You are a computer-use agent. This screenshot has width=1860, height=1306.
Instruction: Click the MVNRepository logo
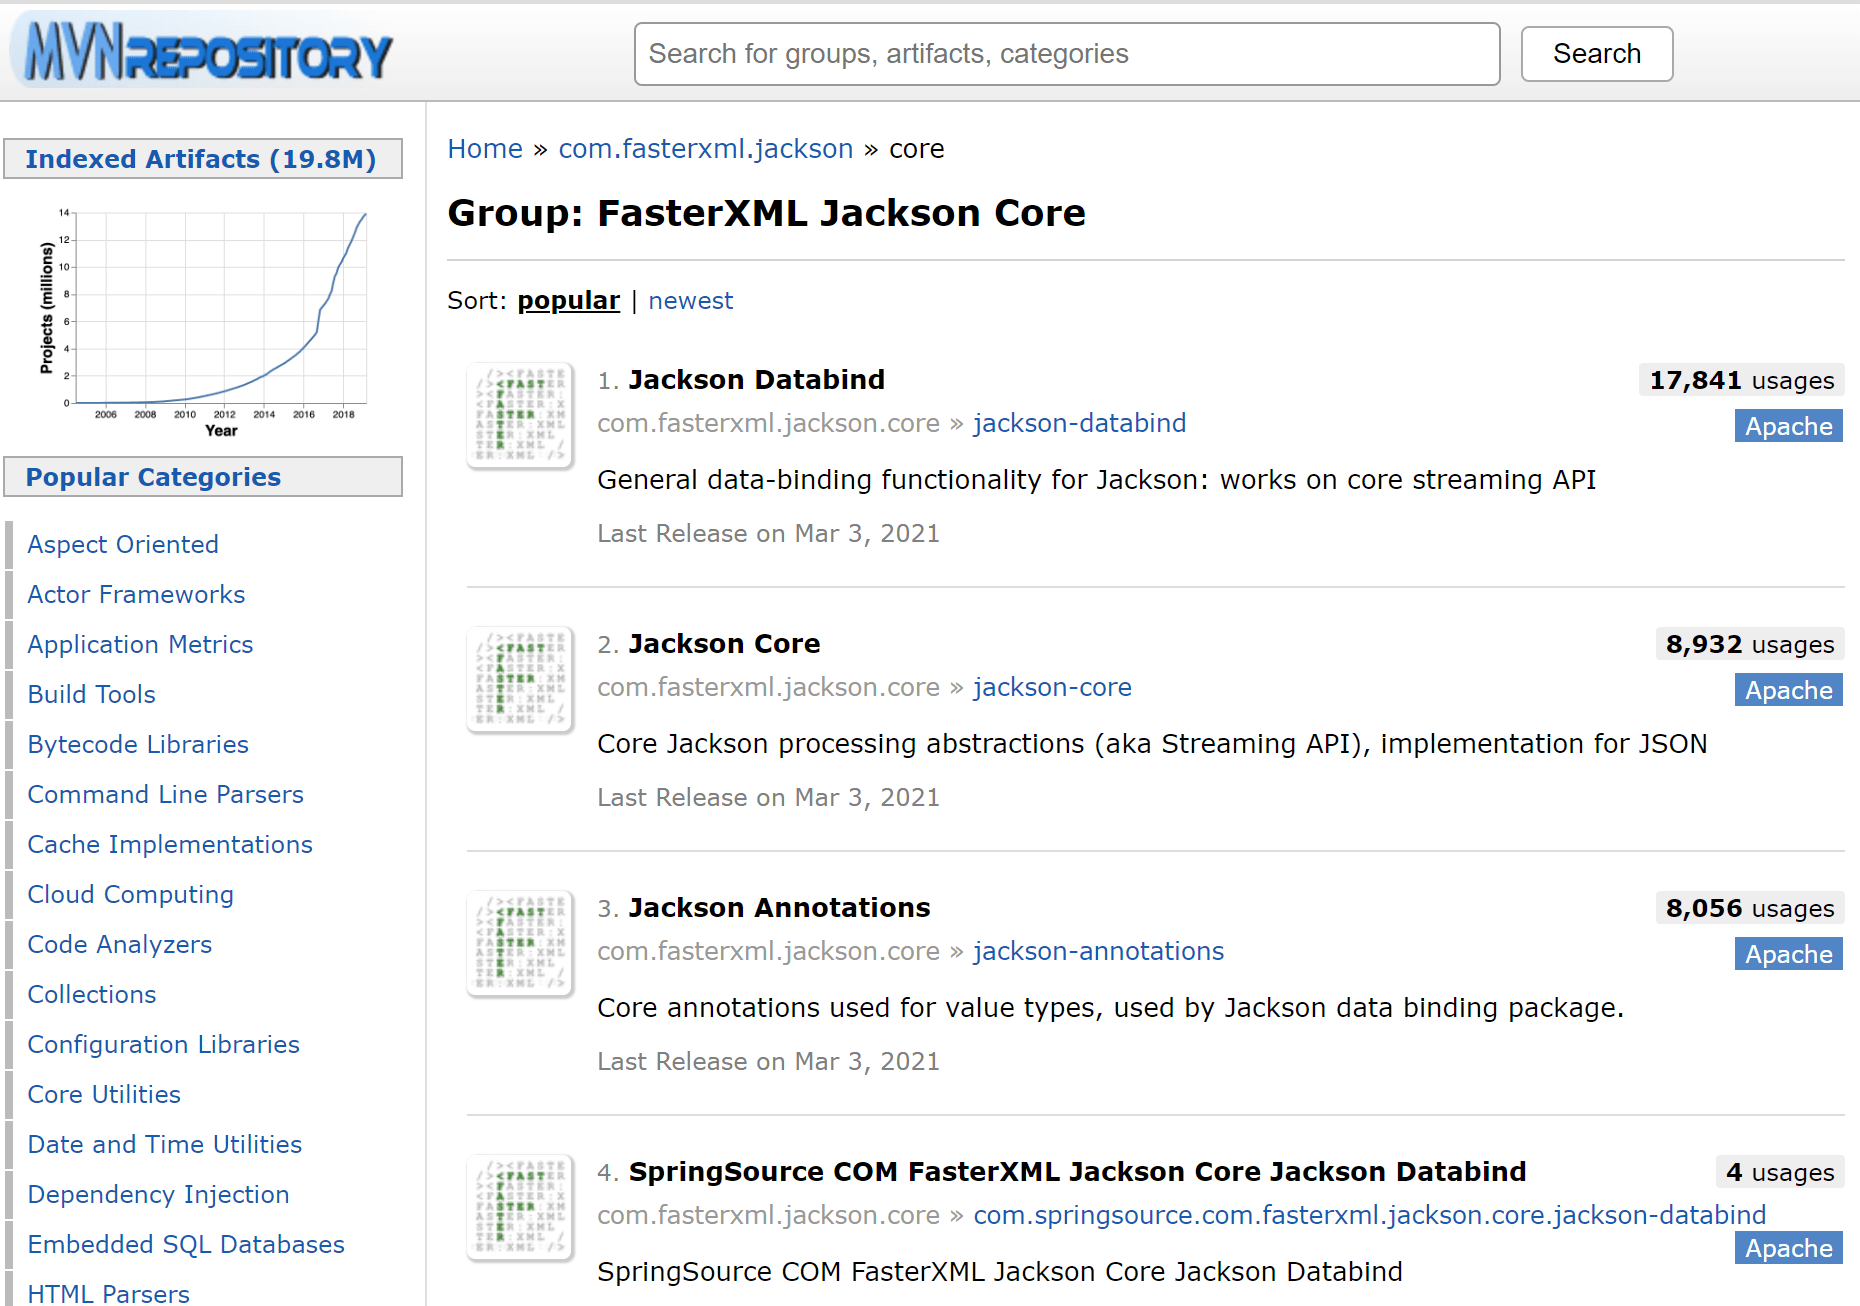click(200, 52)
